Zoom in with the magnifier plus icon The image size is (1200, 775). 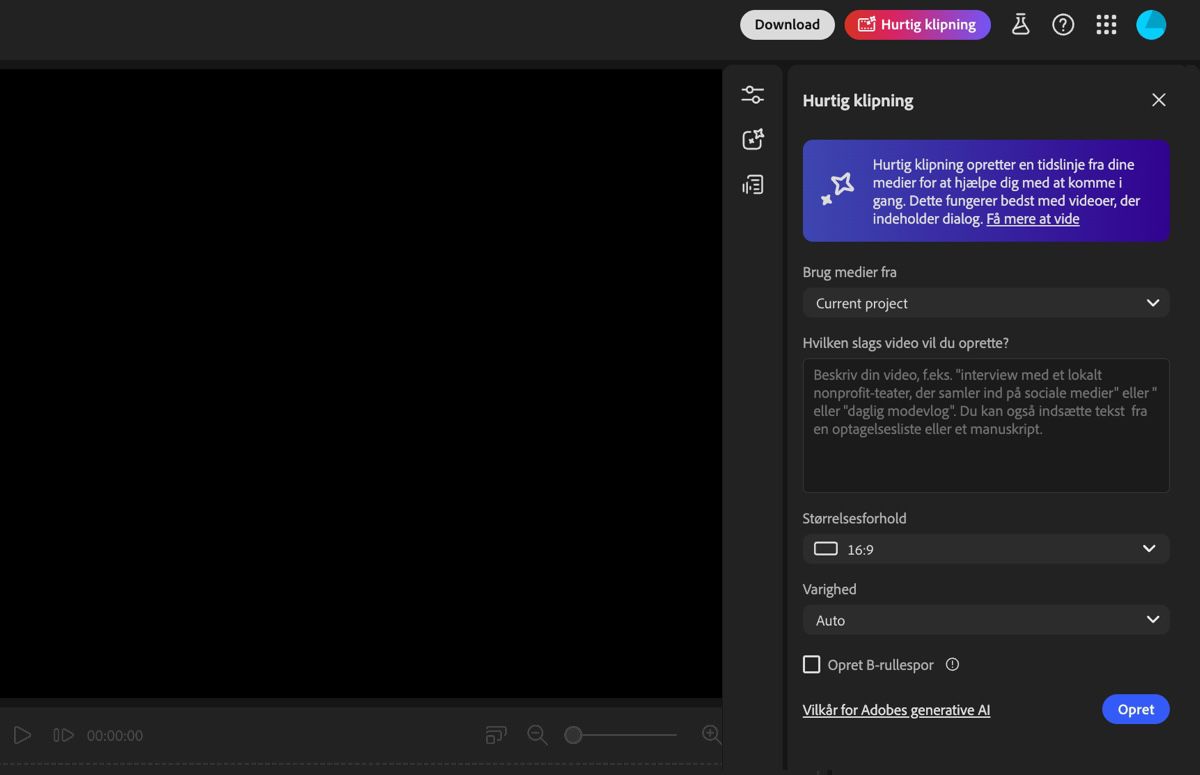711,734
